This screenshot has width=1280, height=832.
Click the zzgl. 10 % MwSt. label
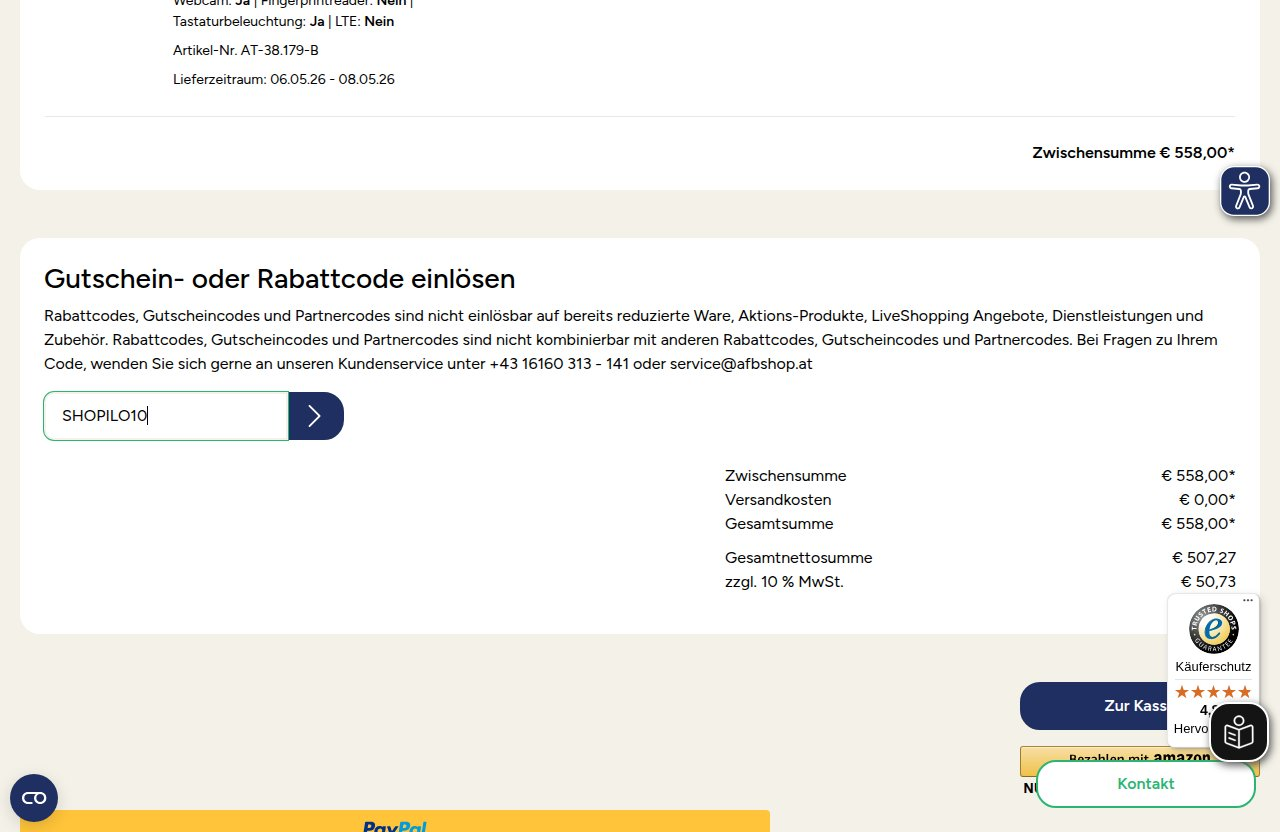click(x=784, y=582)
